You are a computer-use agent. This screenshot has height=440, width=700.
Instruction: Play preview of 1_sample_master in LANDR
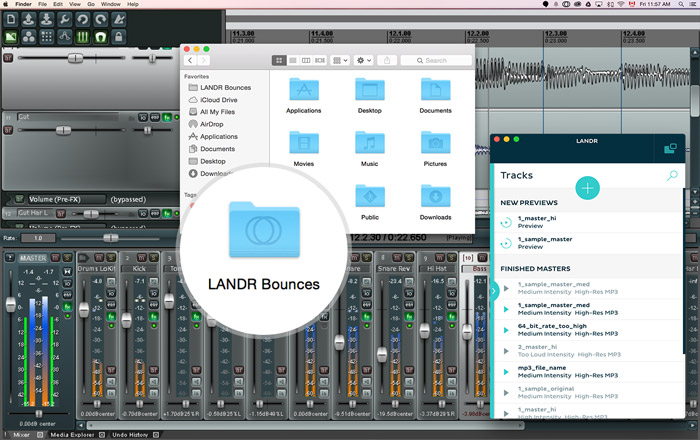point(506,243)
